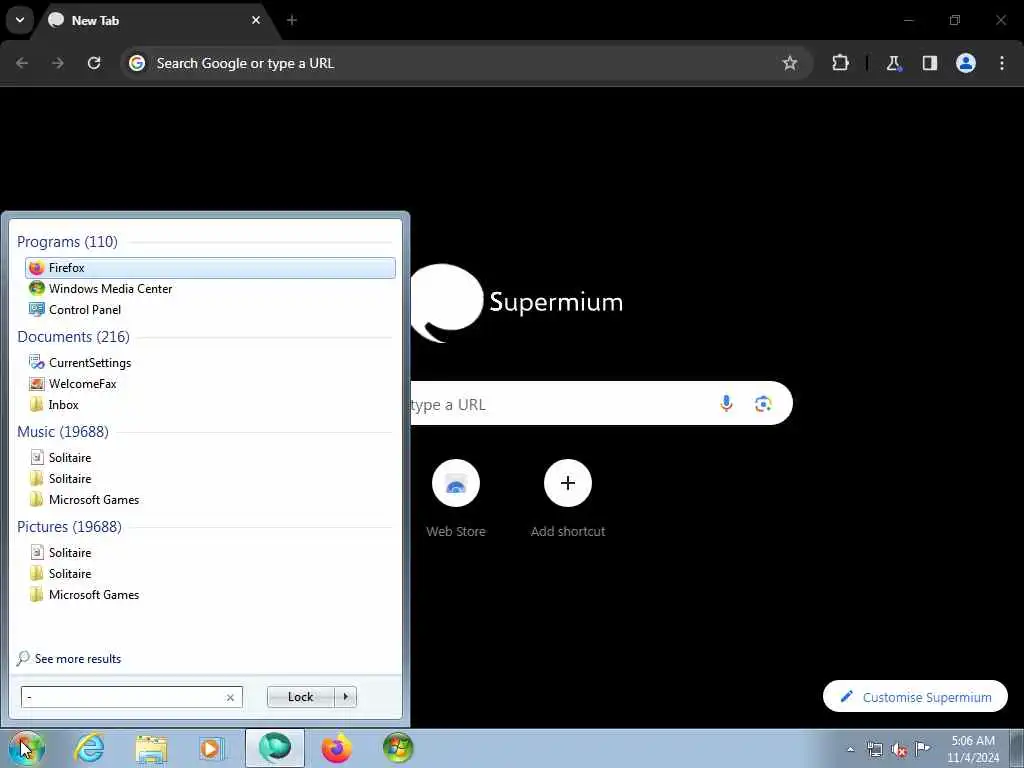
Task: Open Windows Media Player from taskbar
Action: tap(212, 748)
